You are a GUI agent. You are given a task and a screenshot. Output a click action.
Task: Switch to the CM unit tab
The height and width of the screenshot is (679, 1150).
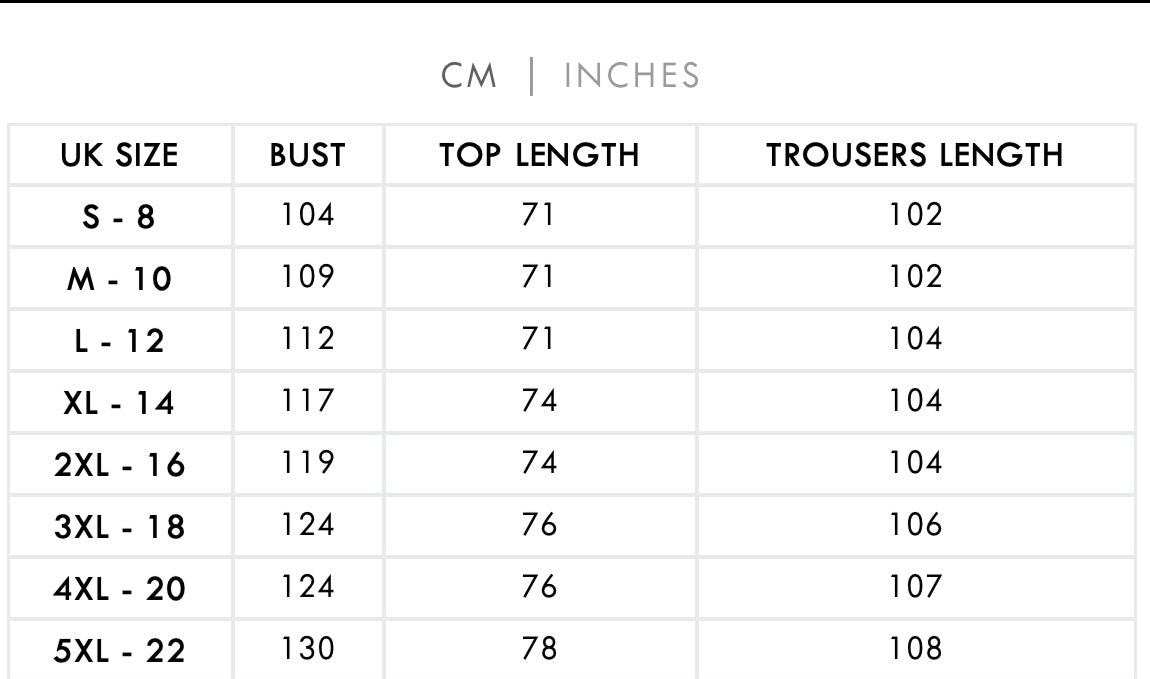[x=469, y=76]
